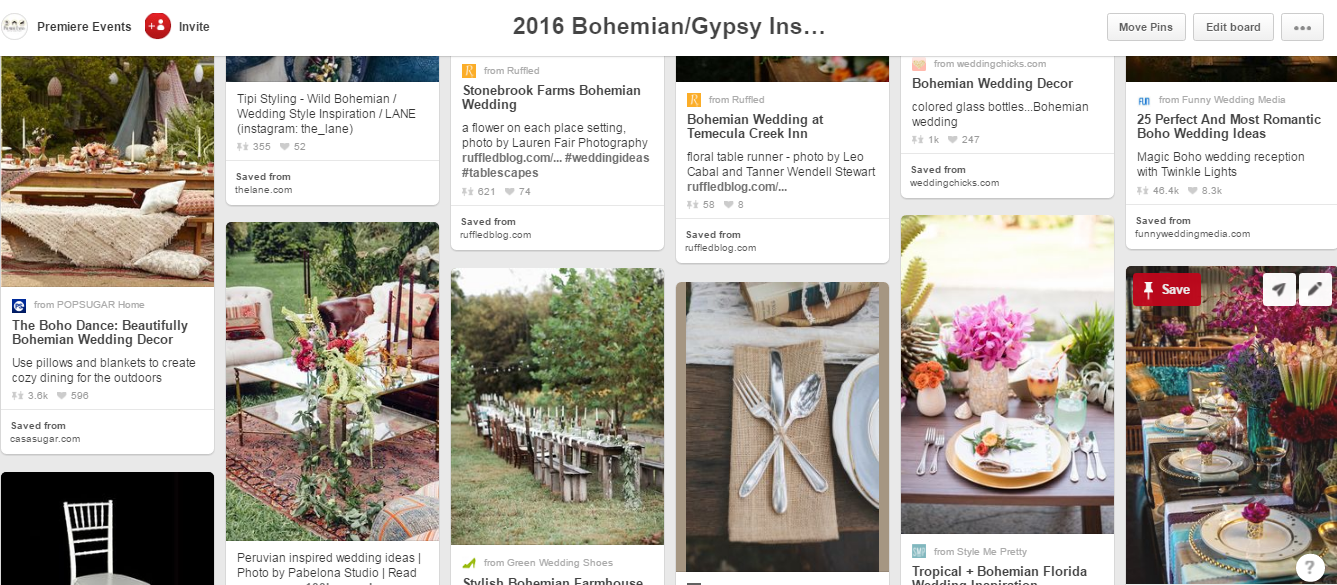Open the Premiere Events profile avatar
This screenshot has height=585, width=1337.
coord(15,26)
